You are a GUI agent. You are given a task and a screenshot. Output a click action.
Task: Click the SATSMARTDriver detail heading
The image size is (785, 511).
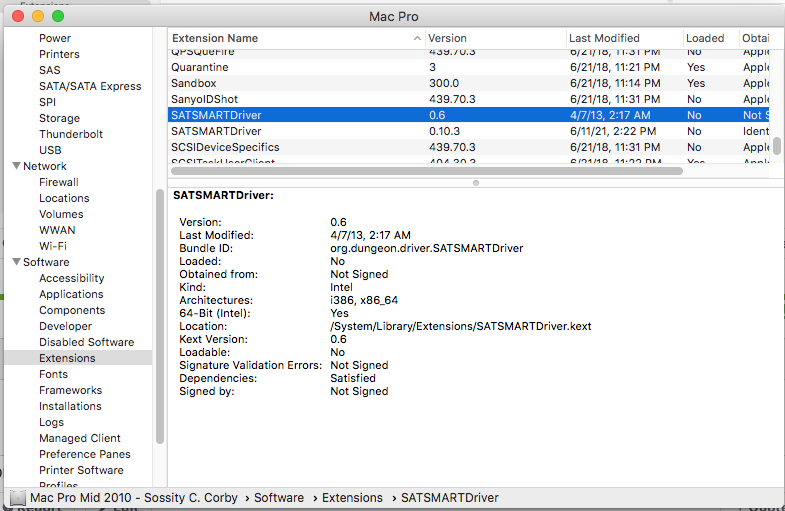click(x=223, y=195)
